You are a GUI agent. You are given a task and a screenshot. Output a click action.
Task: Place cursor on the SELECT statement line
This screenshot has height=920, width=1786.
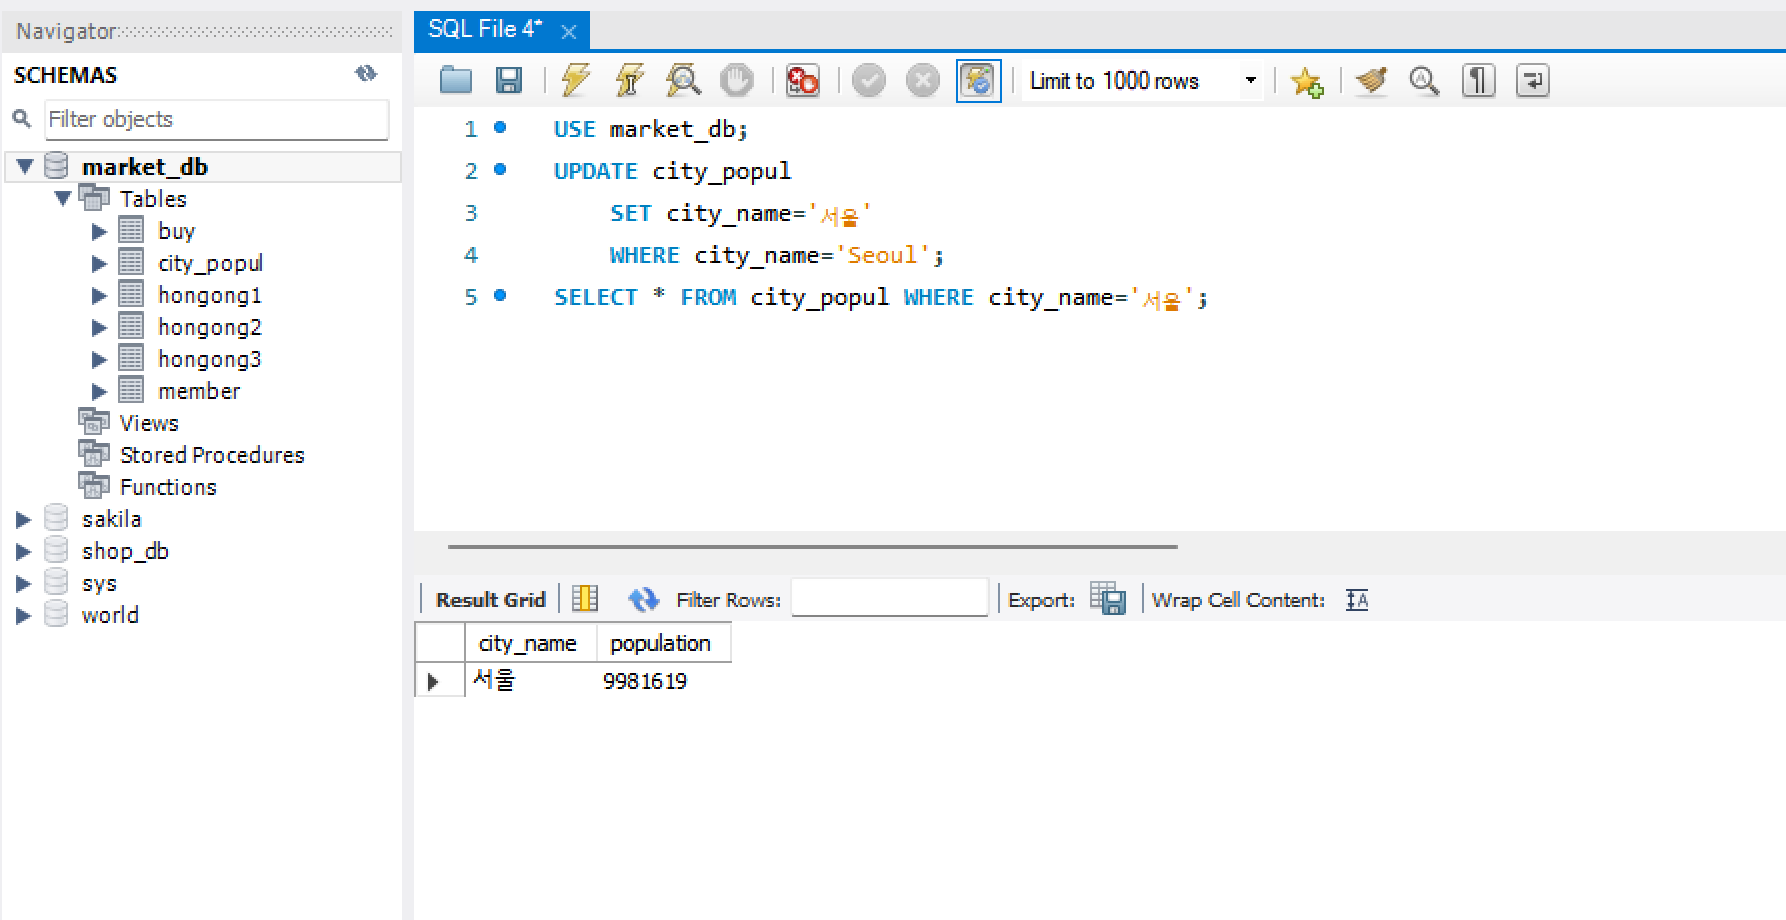[x=880, y=297]
